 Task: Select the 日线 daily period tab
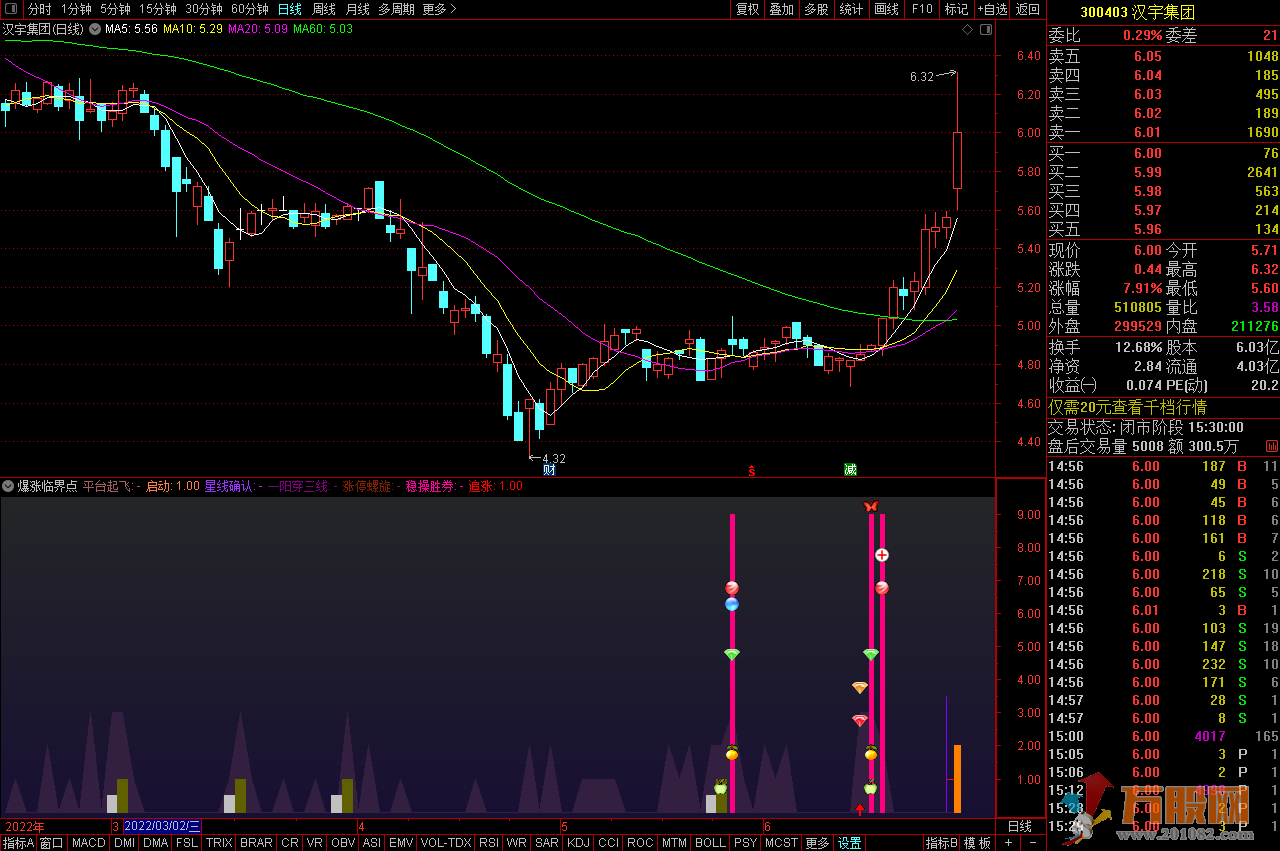[x=290, y=9]
